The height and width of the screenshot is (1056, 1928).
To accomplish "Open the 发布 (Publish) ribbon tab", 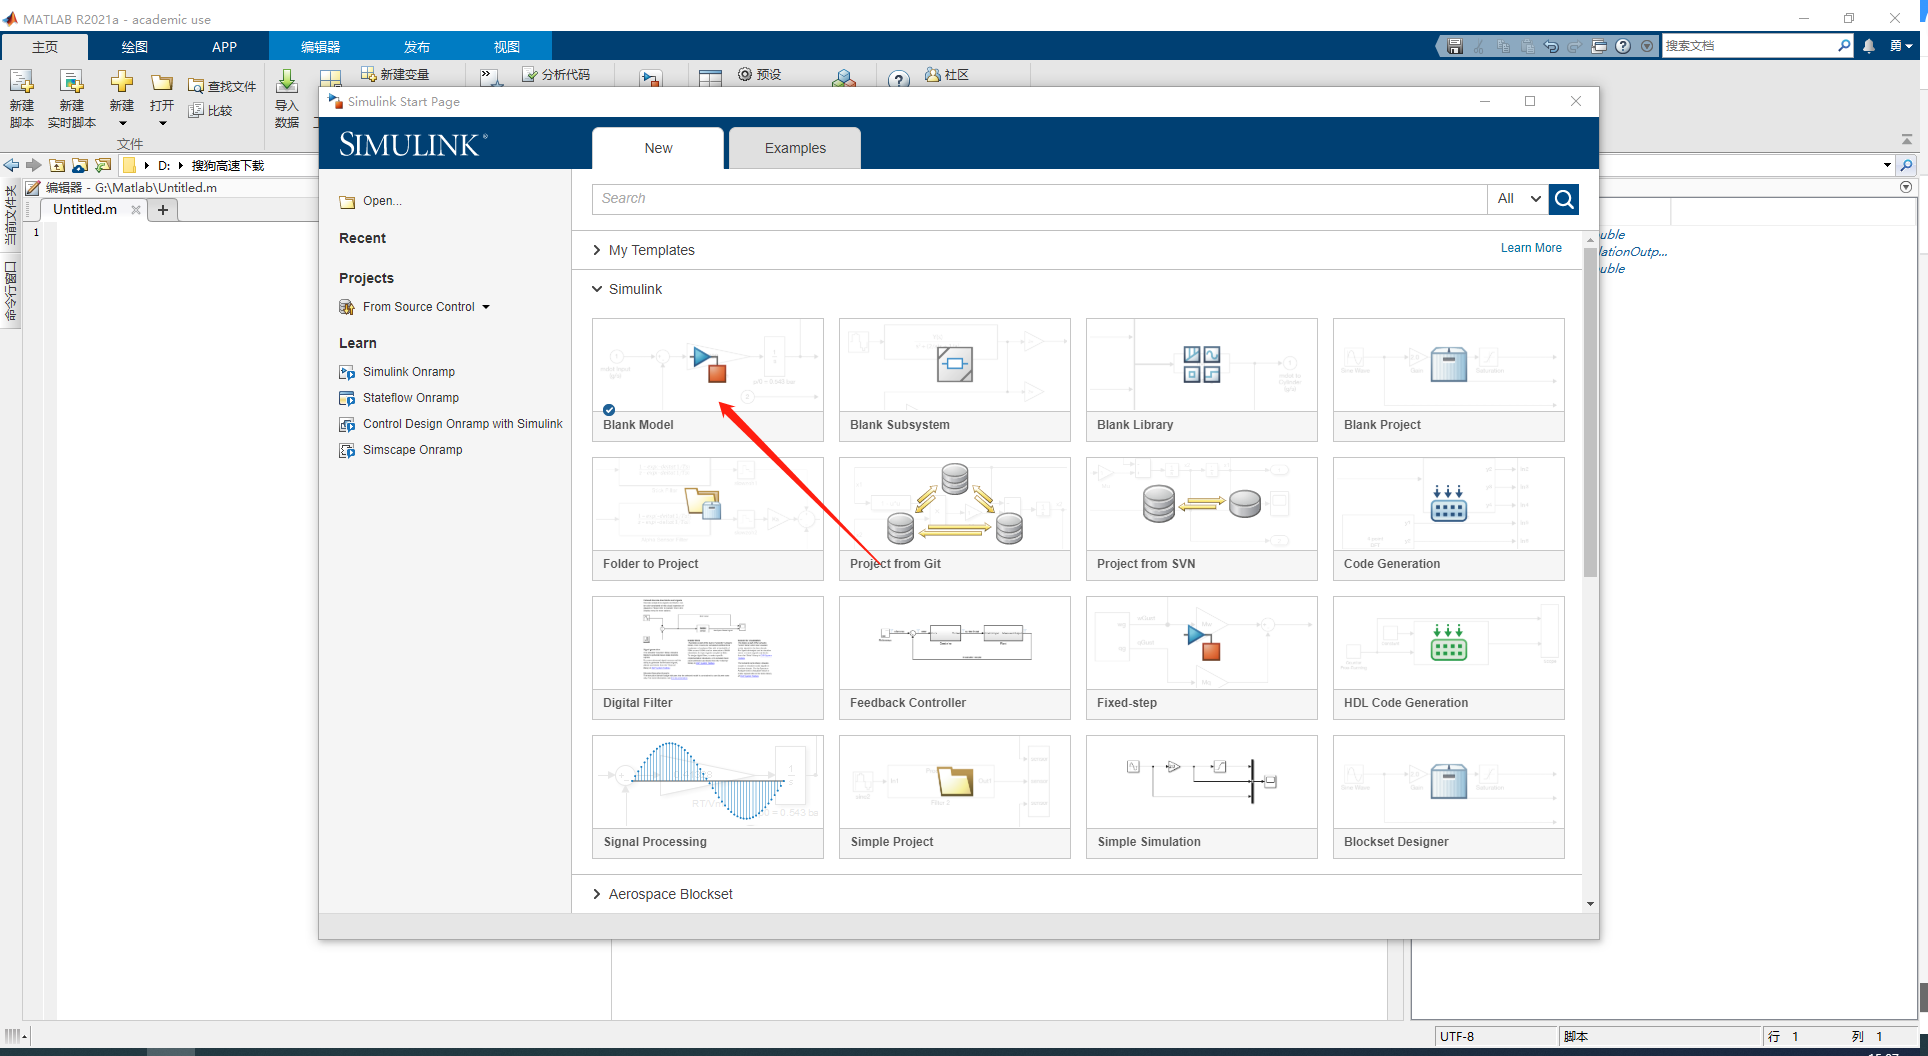I will click(416, 47).
